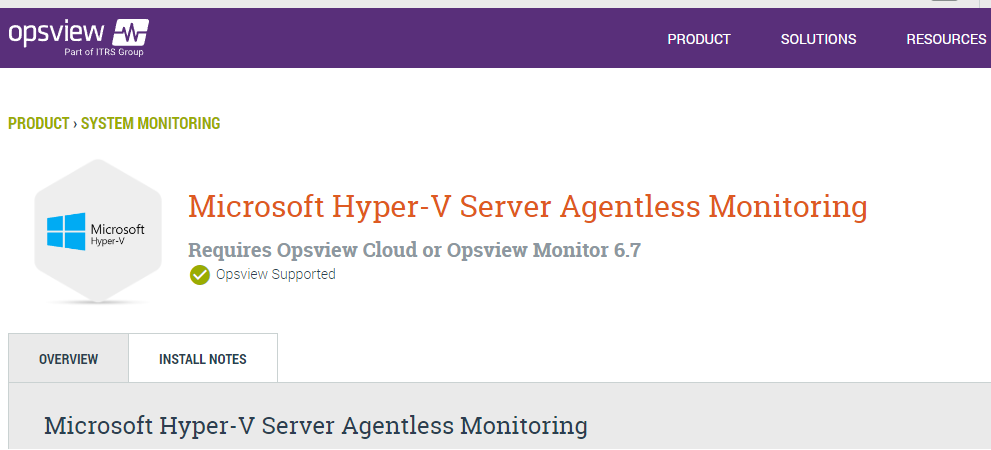Screen dimensions: 991x450
Task: Click the orange Hyper-V Agentless Monitoring title
Action: (x=527, y=207)
